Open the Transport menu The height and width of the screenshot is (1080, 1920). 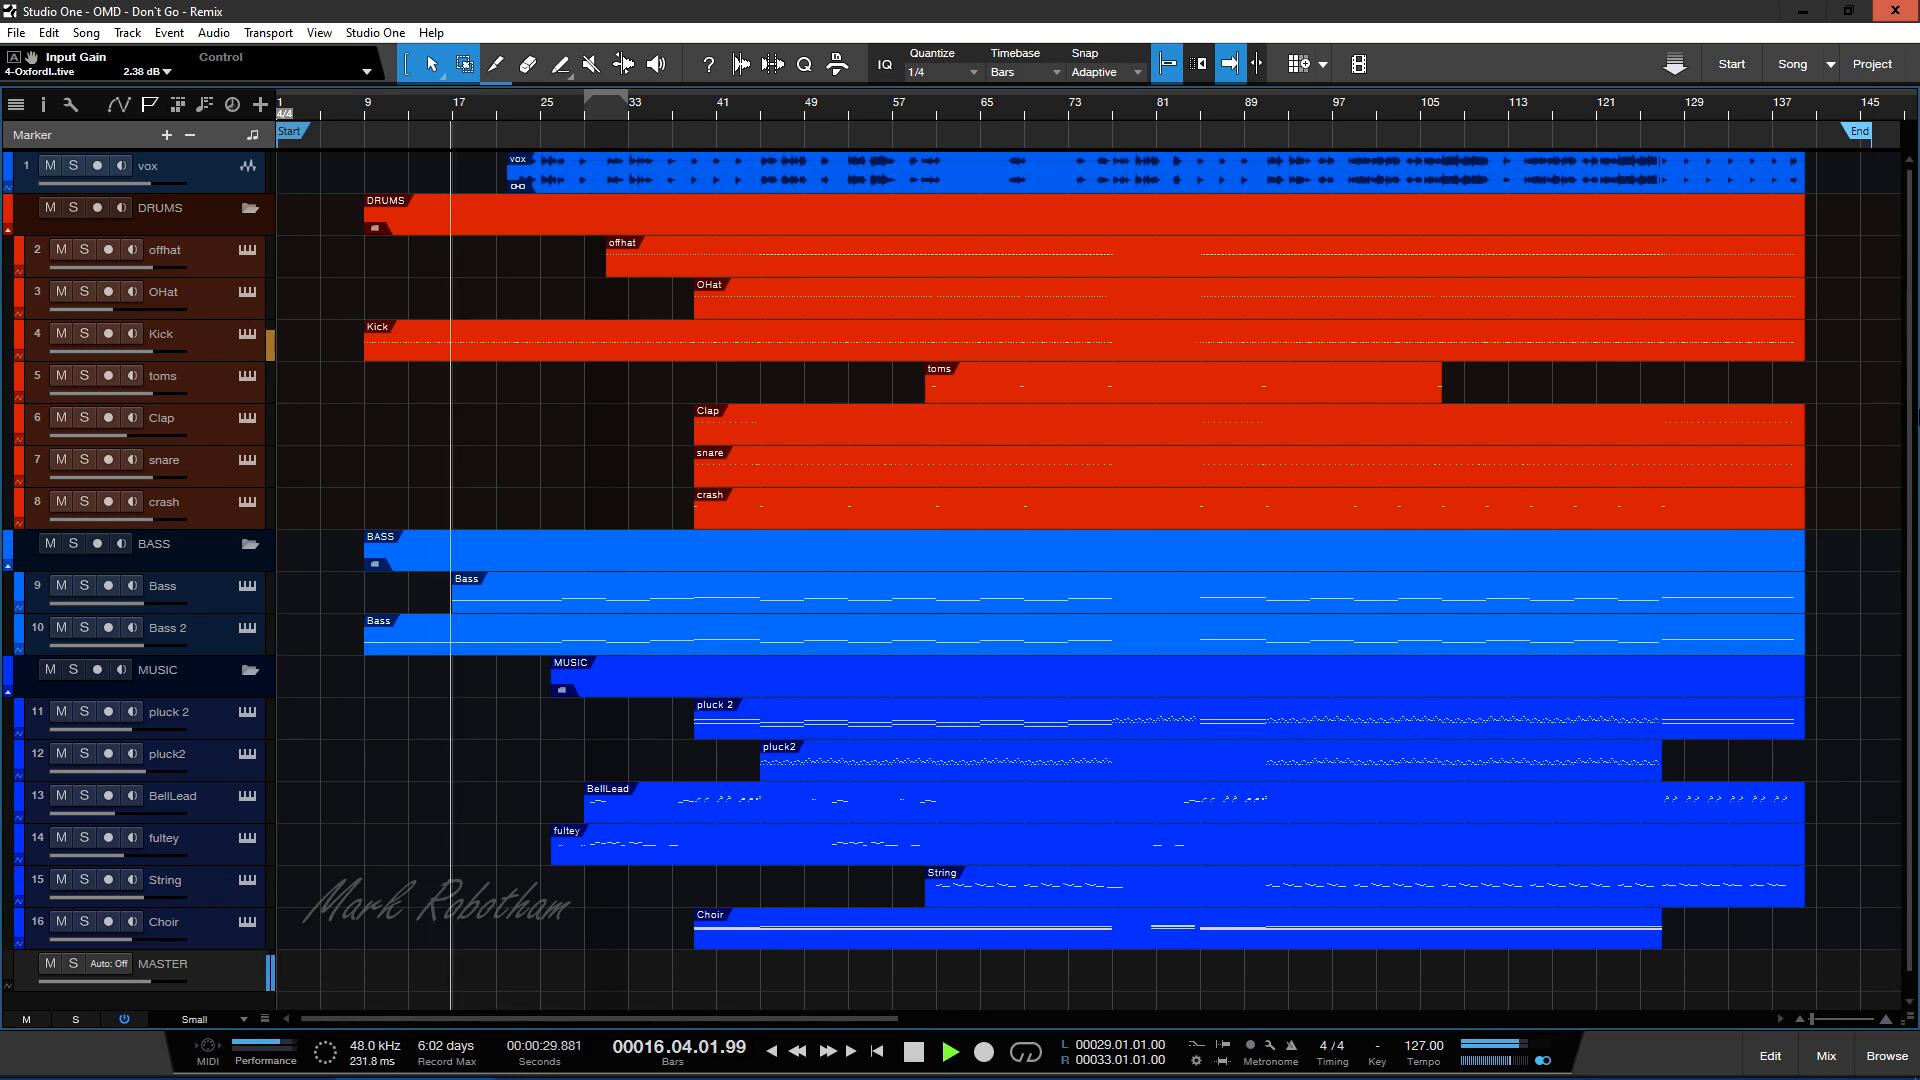tap(268, 33)
